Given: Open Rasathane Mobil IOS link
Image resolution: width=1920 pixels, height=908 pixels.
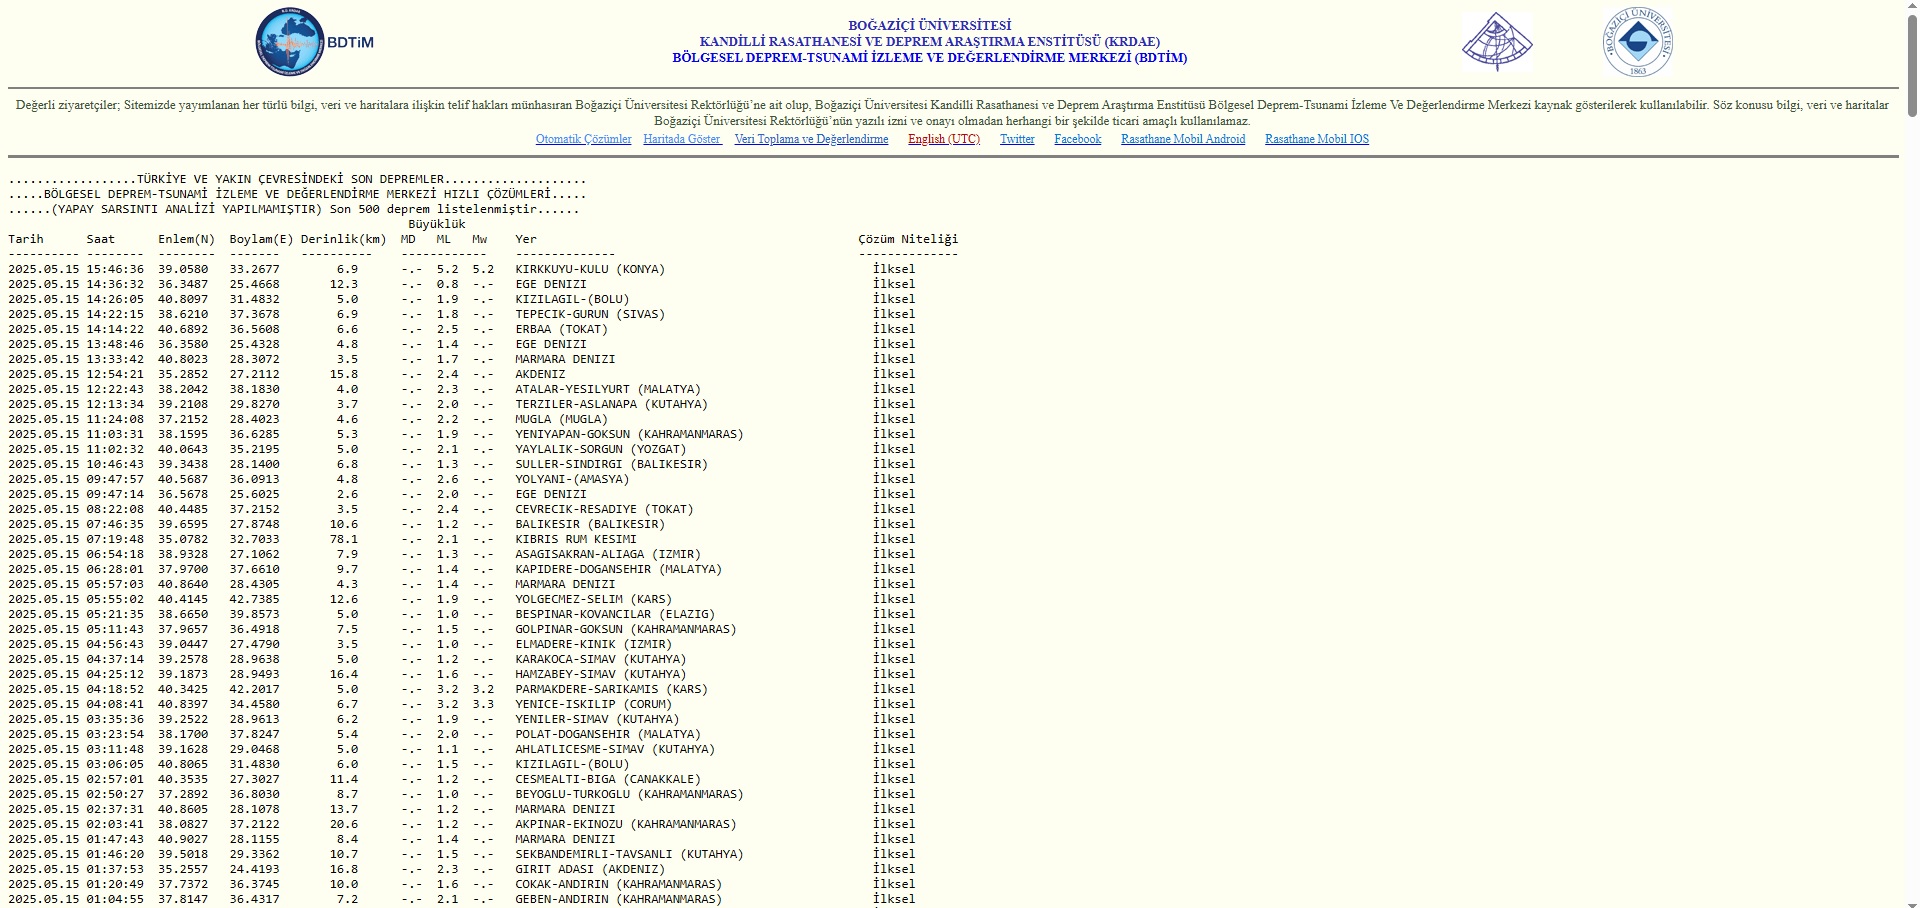Looking at the screenshot, I should click(x=1317, y=139).
